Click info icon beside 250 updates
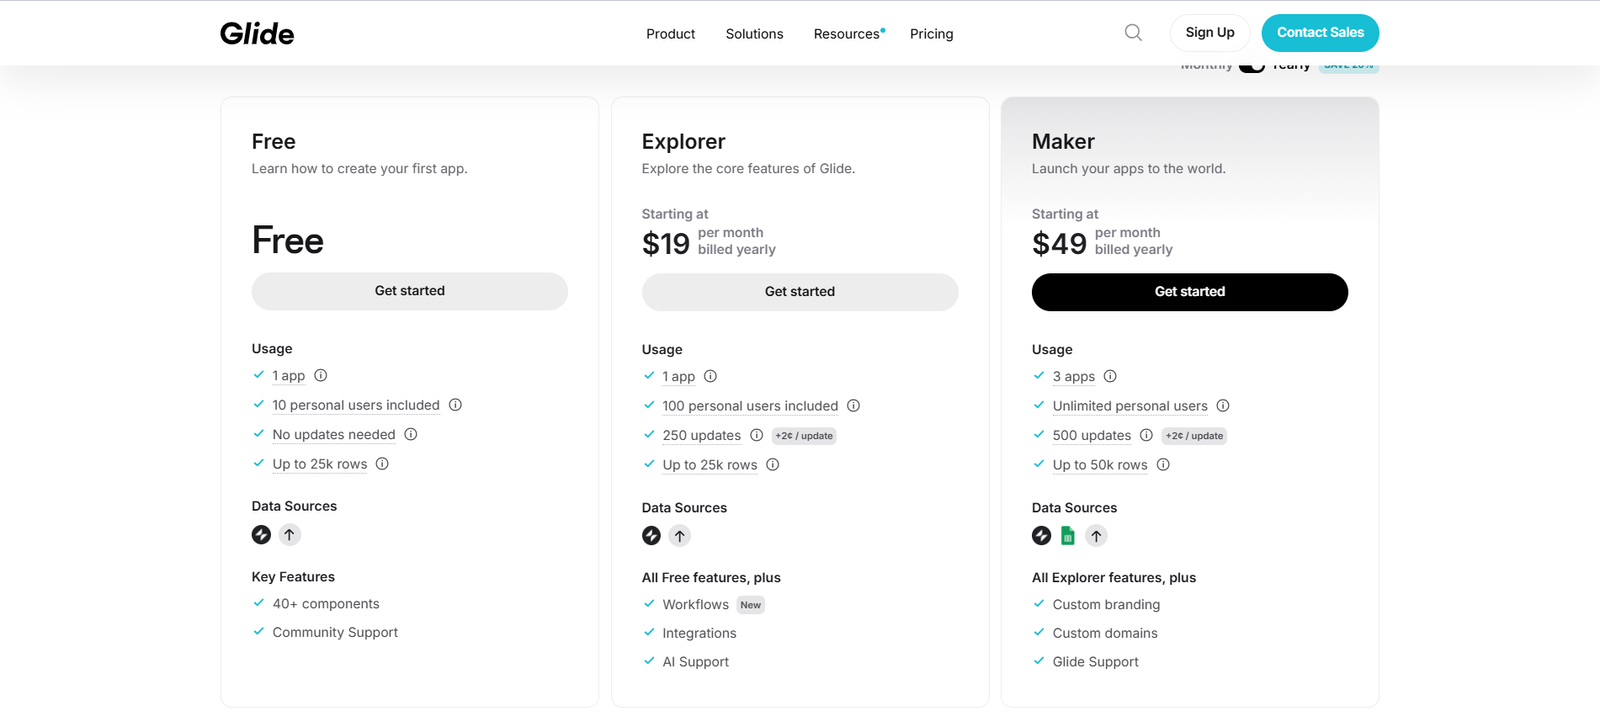This screenshot has width=1600, height=715. click(757, 435)
